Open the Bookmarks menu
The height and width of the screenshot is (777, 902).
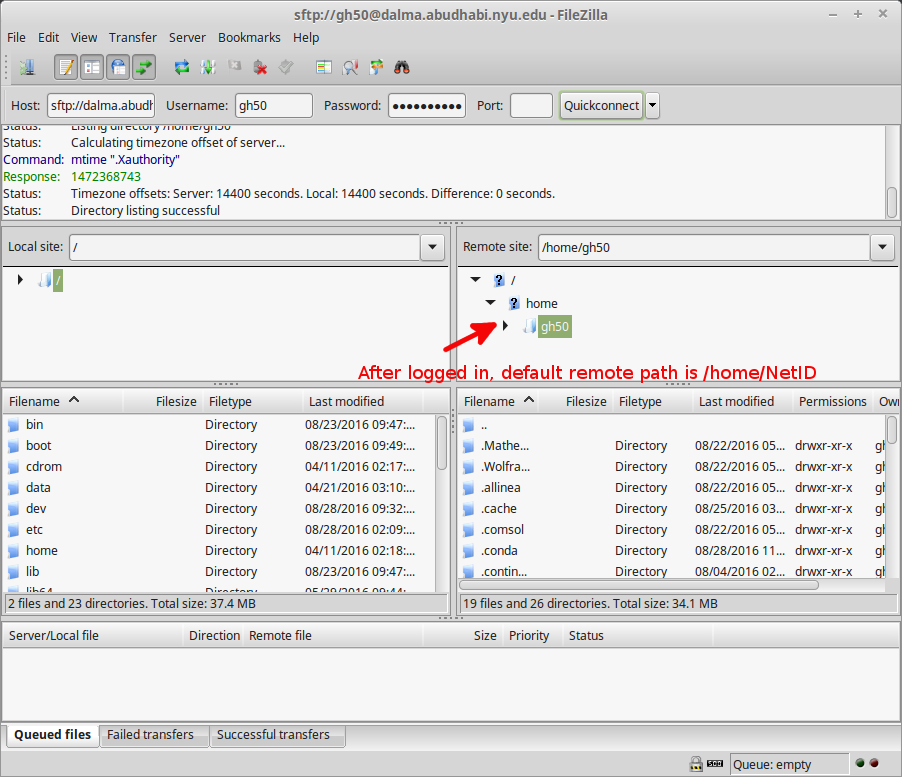[x=249, y=37]
